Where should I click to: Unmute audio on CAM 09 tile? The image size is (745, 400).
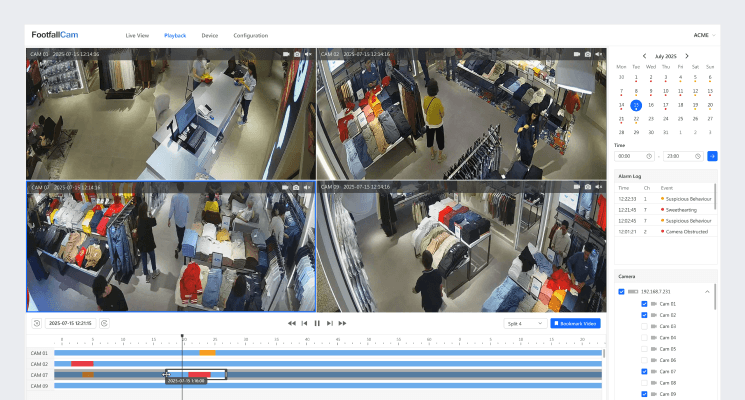tap(599, 187)
